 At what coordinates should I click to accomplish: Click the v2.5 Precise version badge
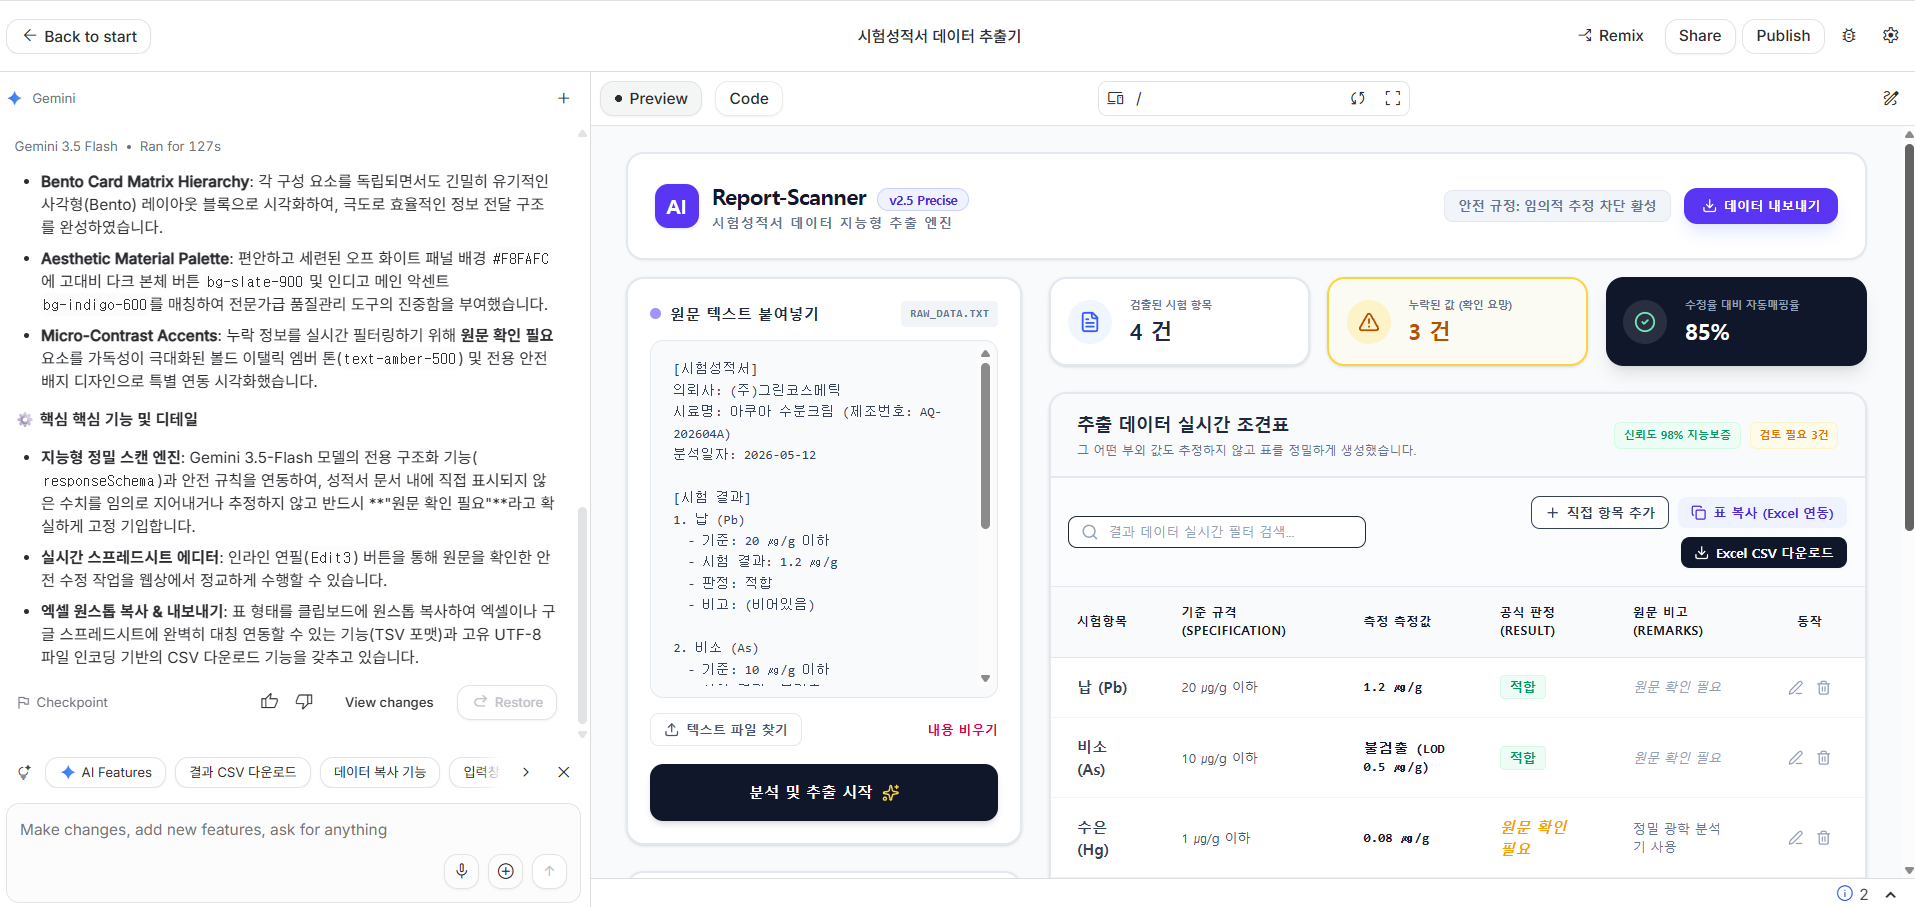923,200
